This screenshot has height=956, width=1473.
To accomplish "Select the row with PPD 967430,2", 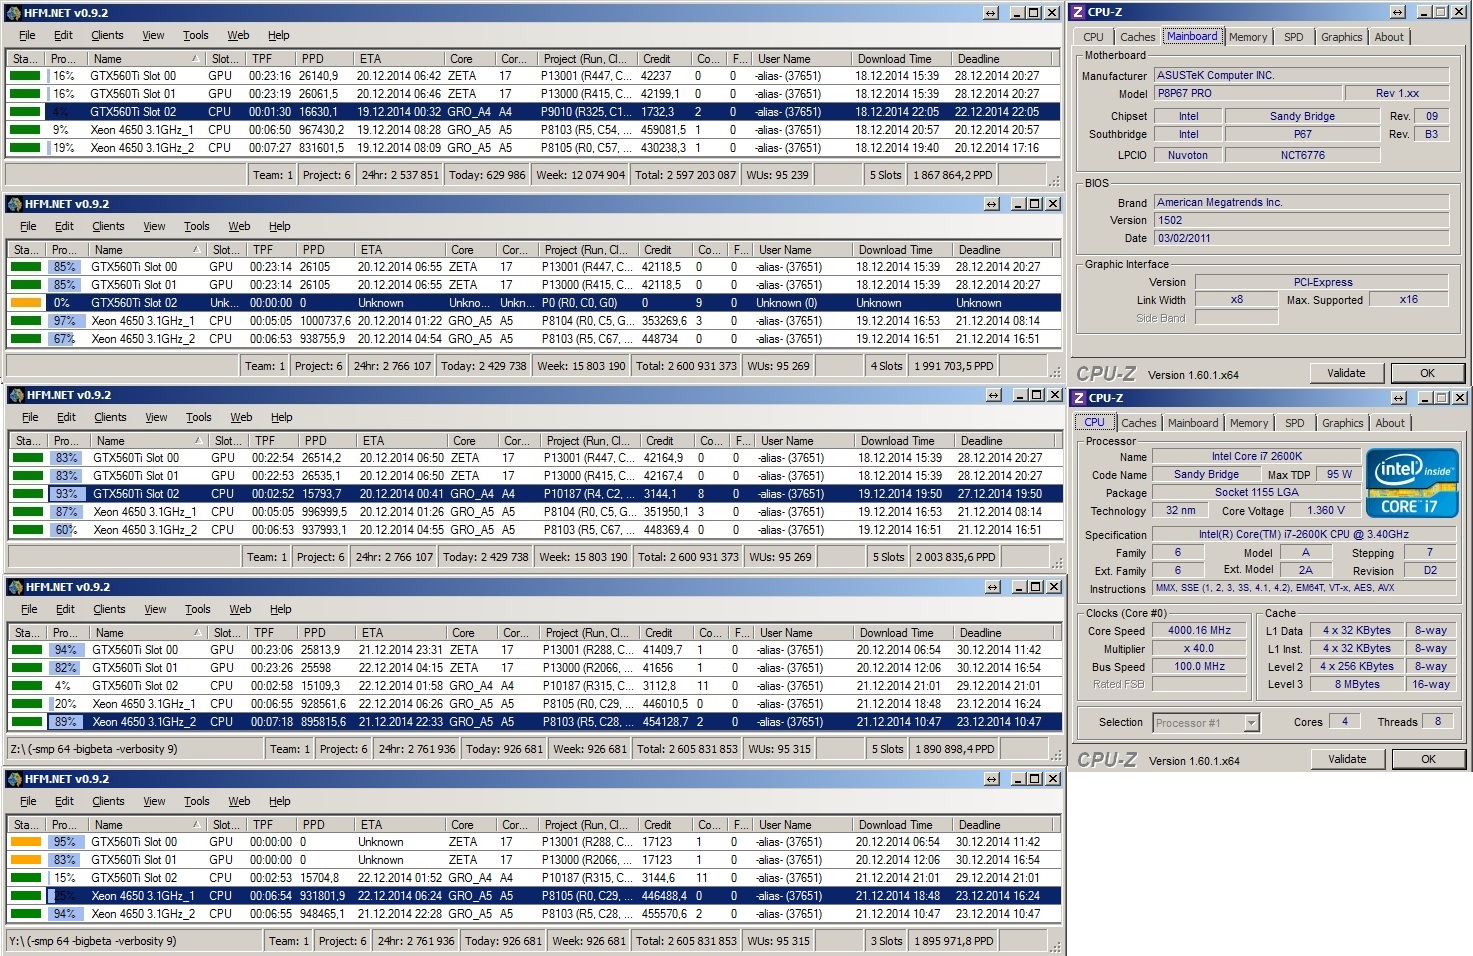I will (x=533, y=130).
